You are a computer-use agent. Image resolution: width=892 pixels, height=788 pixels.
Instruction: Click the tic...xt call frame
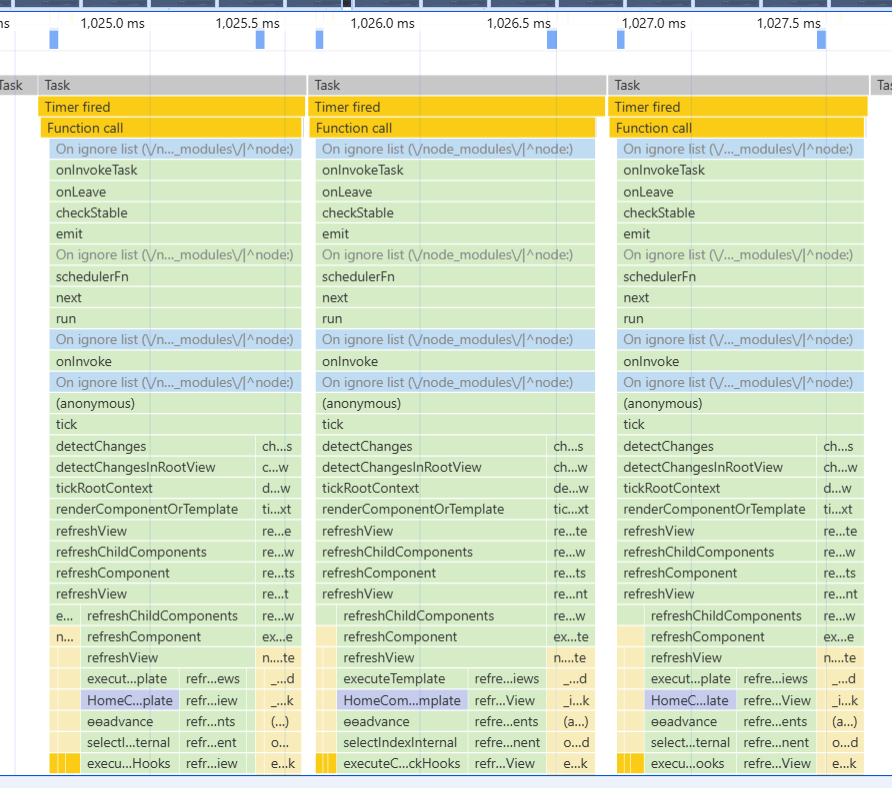tap(571, 509)
